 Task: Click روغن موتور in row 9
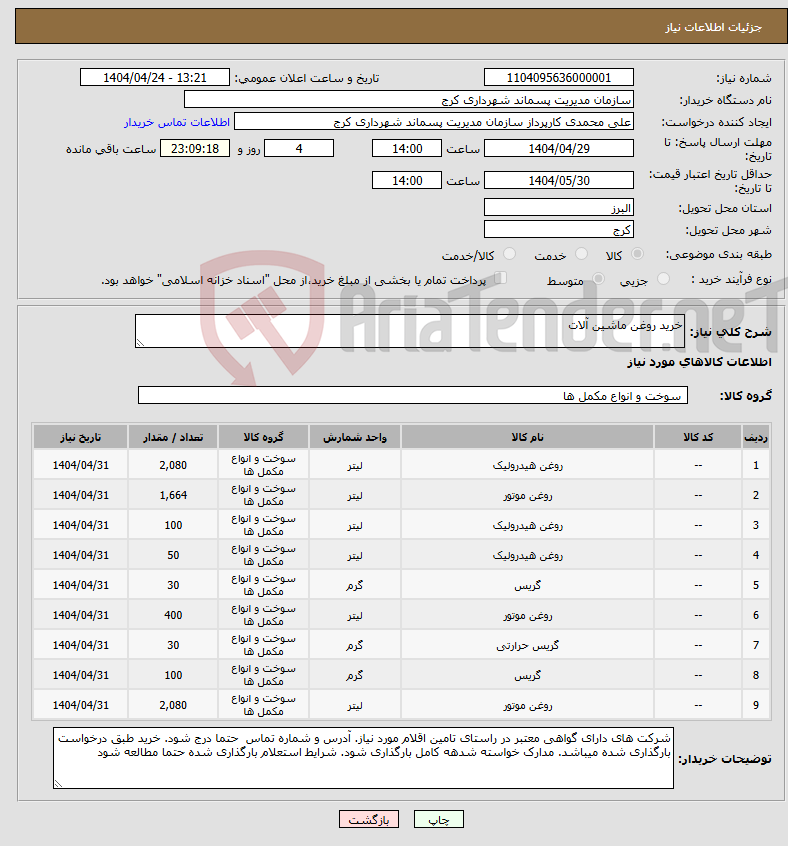pos(527,705)
